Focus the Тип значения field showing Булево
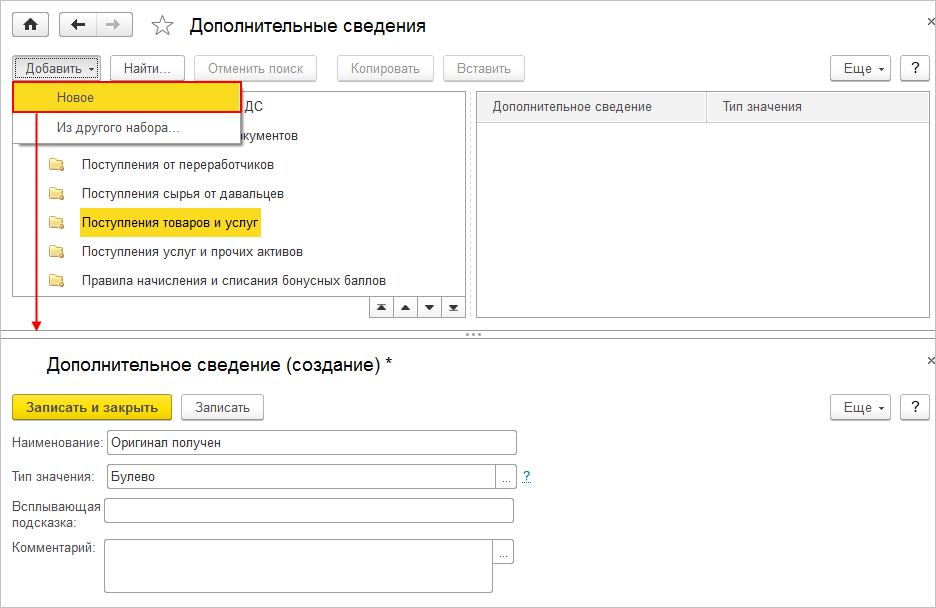Screen dimensions: 936x608 301,477
